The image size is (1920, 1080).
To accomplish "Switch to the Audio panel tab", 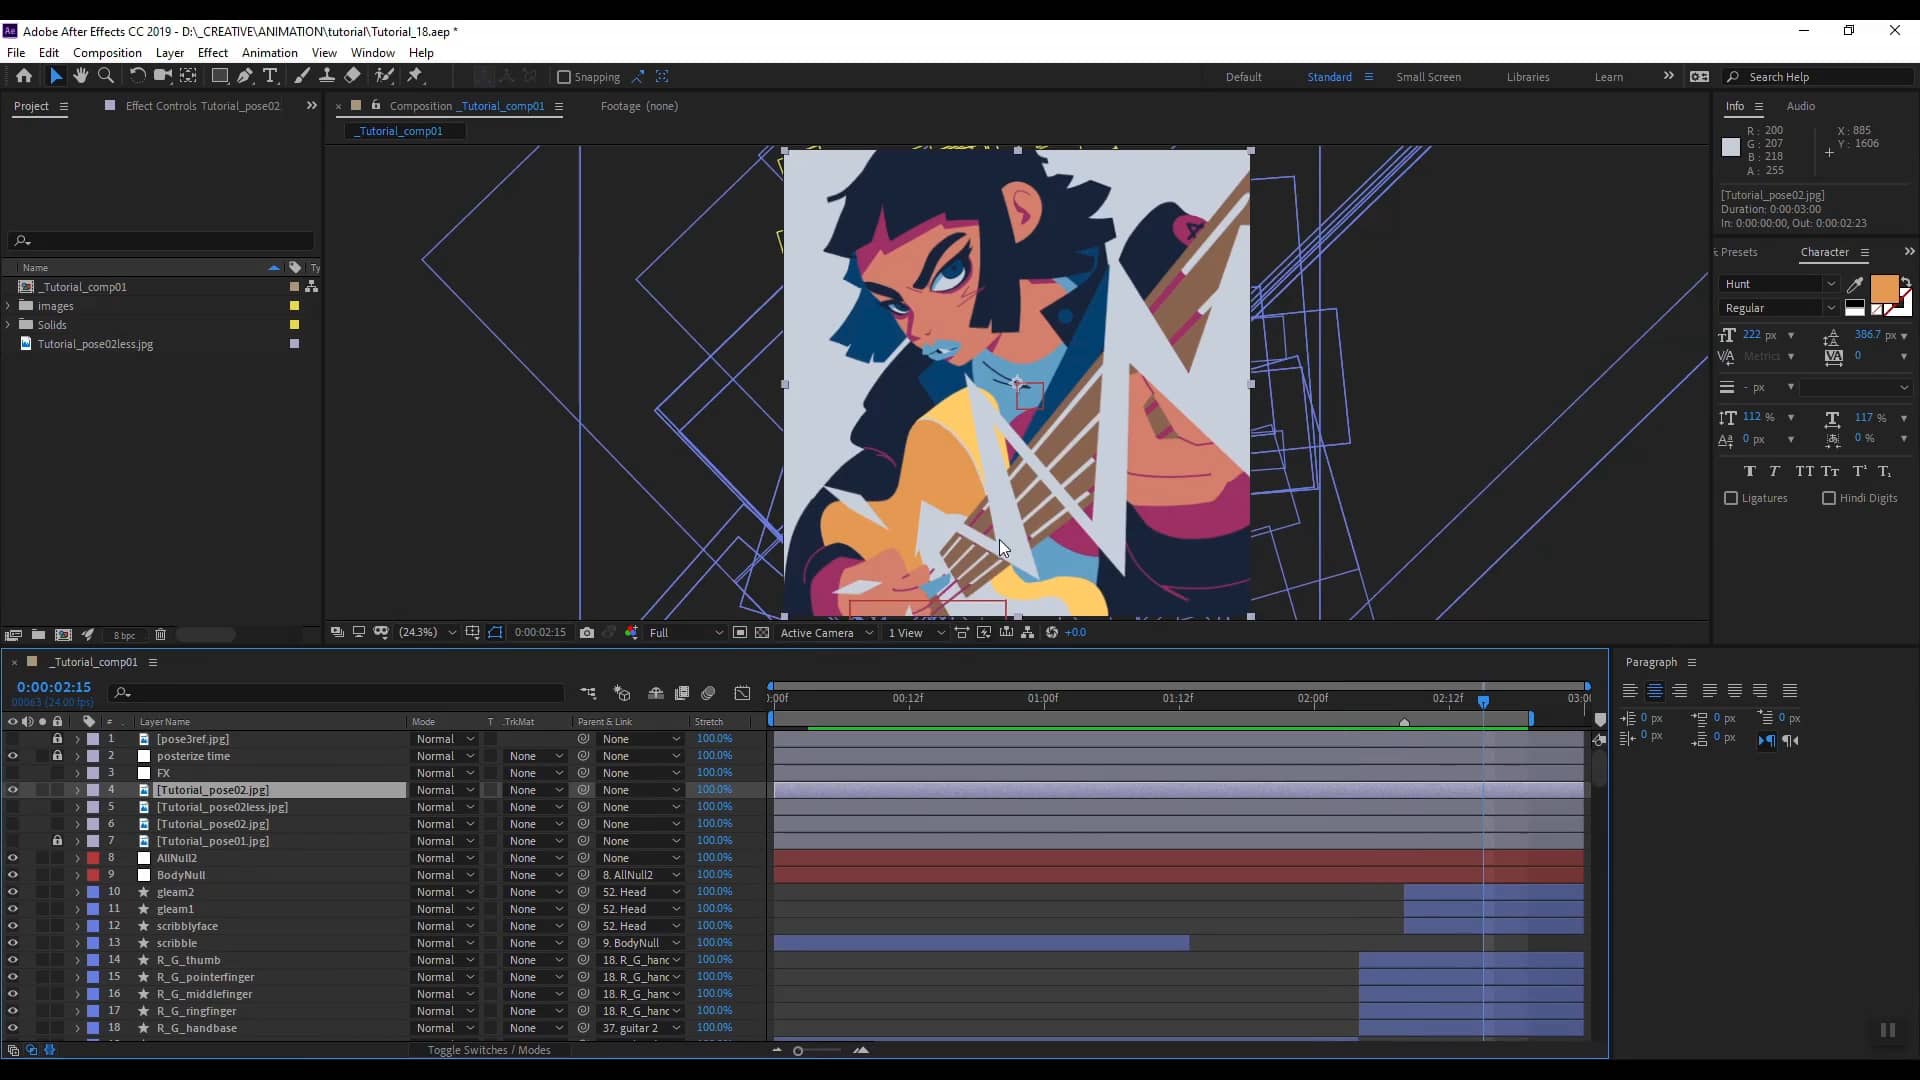I will 1801,106.
